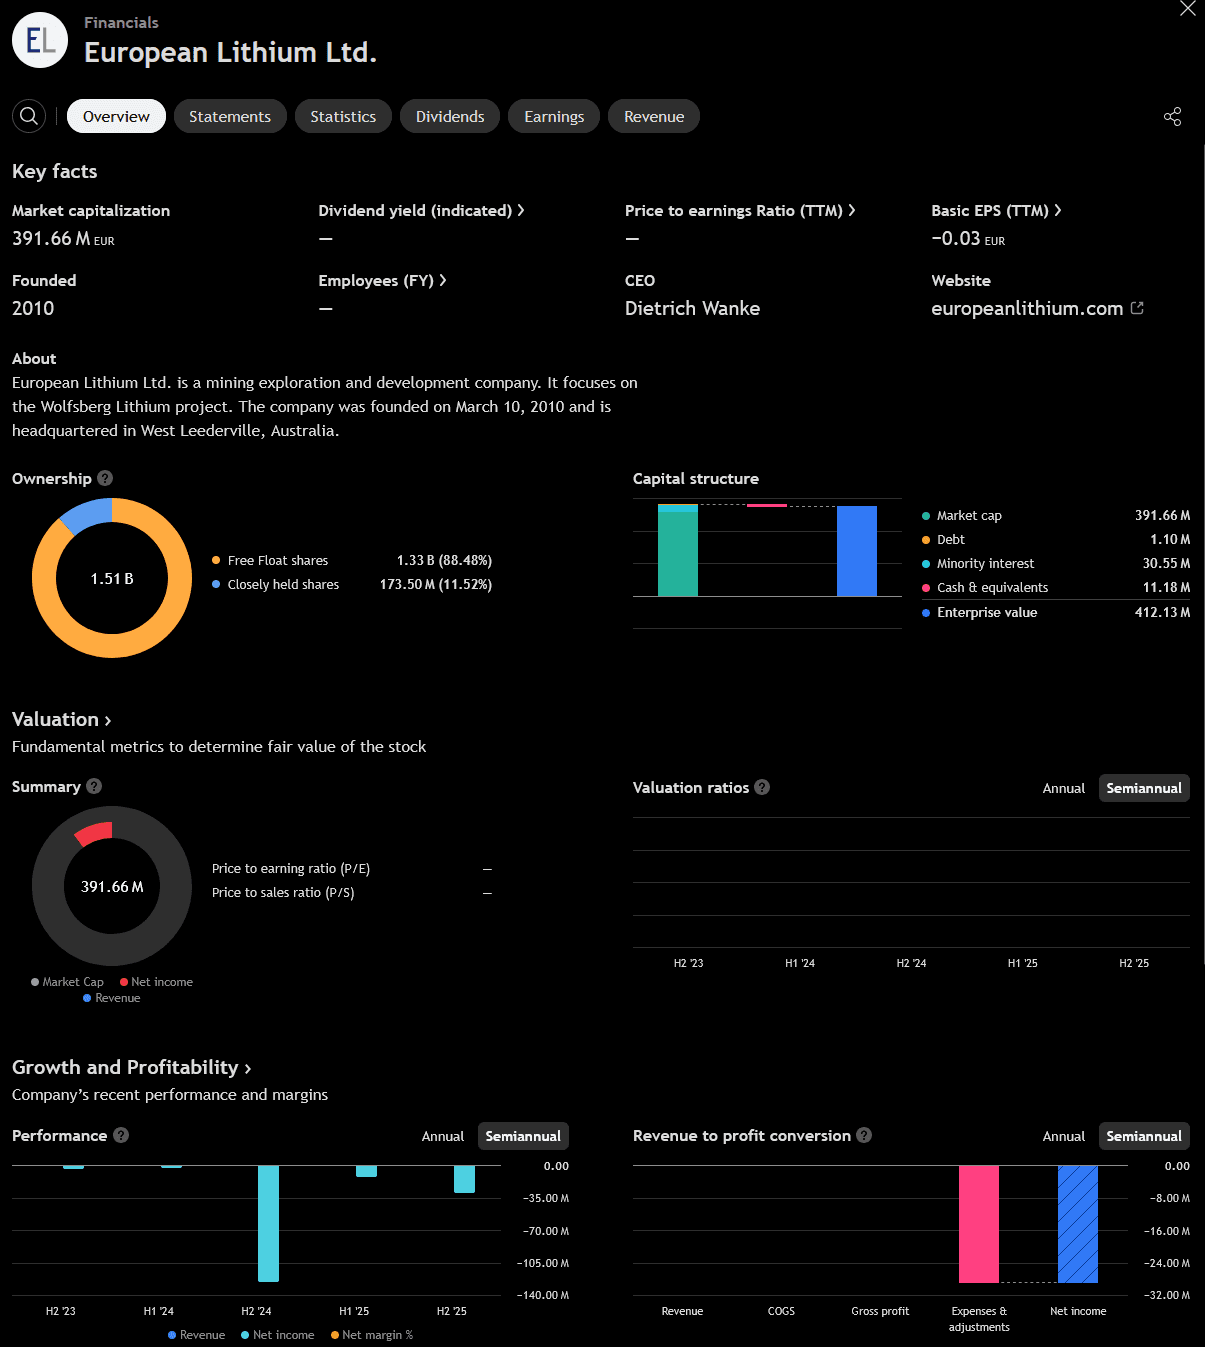Open the Summary help question mark

pyautogui.click(x=94, y=786)
